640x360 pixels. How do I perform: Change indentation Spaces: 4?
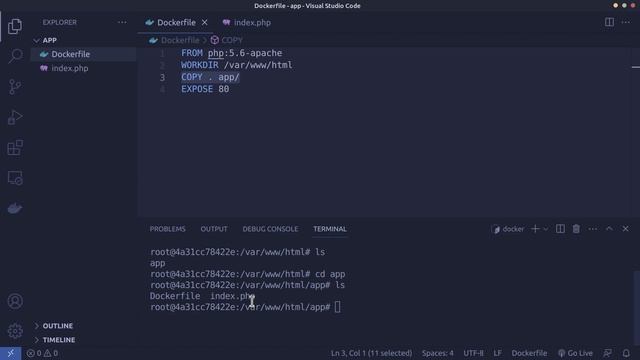click(x=438, y=353)
